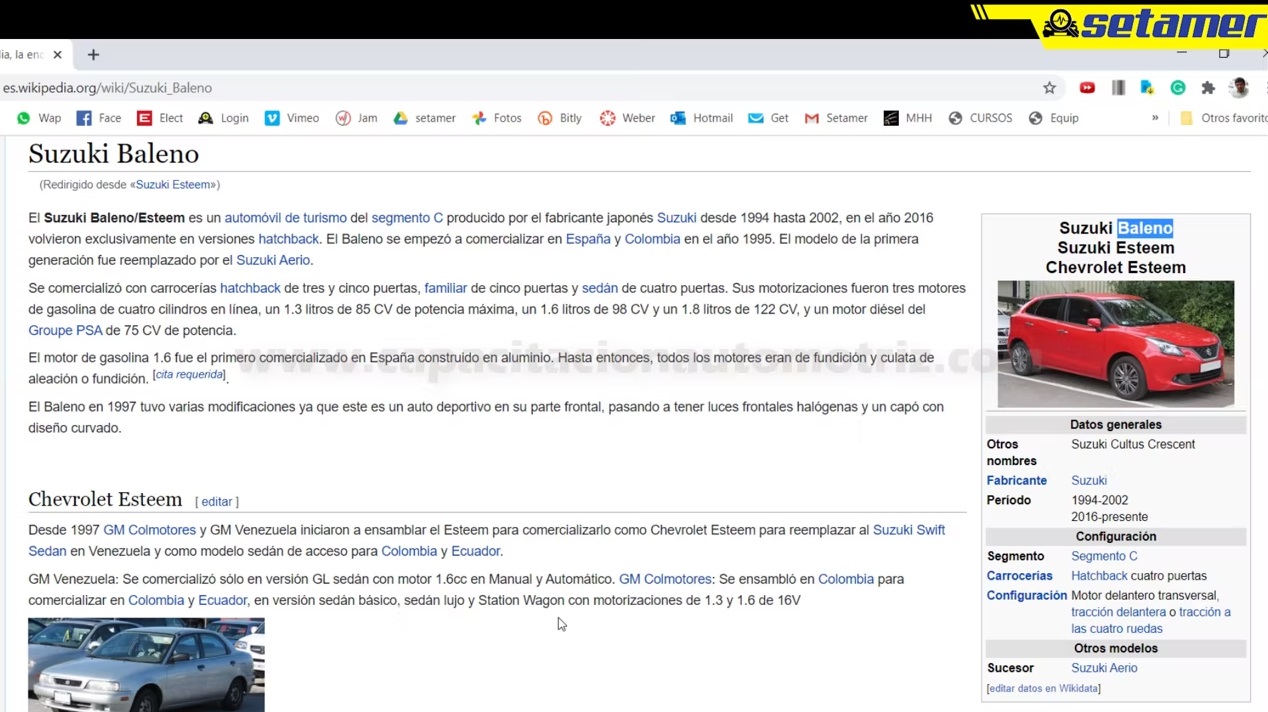Open the MHH bookmark
The height and width of the screenshot is (712, 1268).
(x=908, y=118)
